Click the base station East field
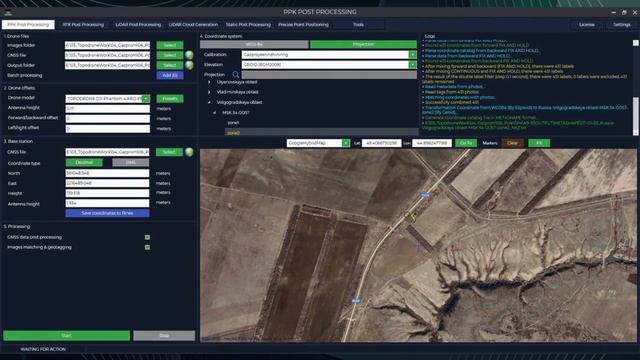640x360 pixels. pyautogui.click(x=107, y=183)
